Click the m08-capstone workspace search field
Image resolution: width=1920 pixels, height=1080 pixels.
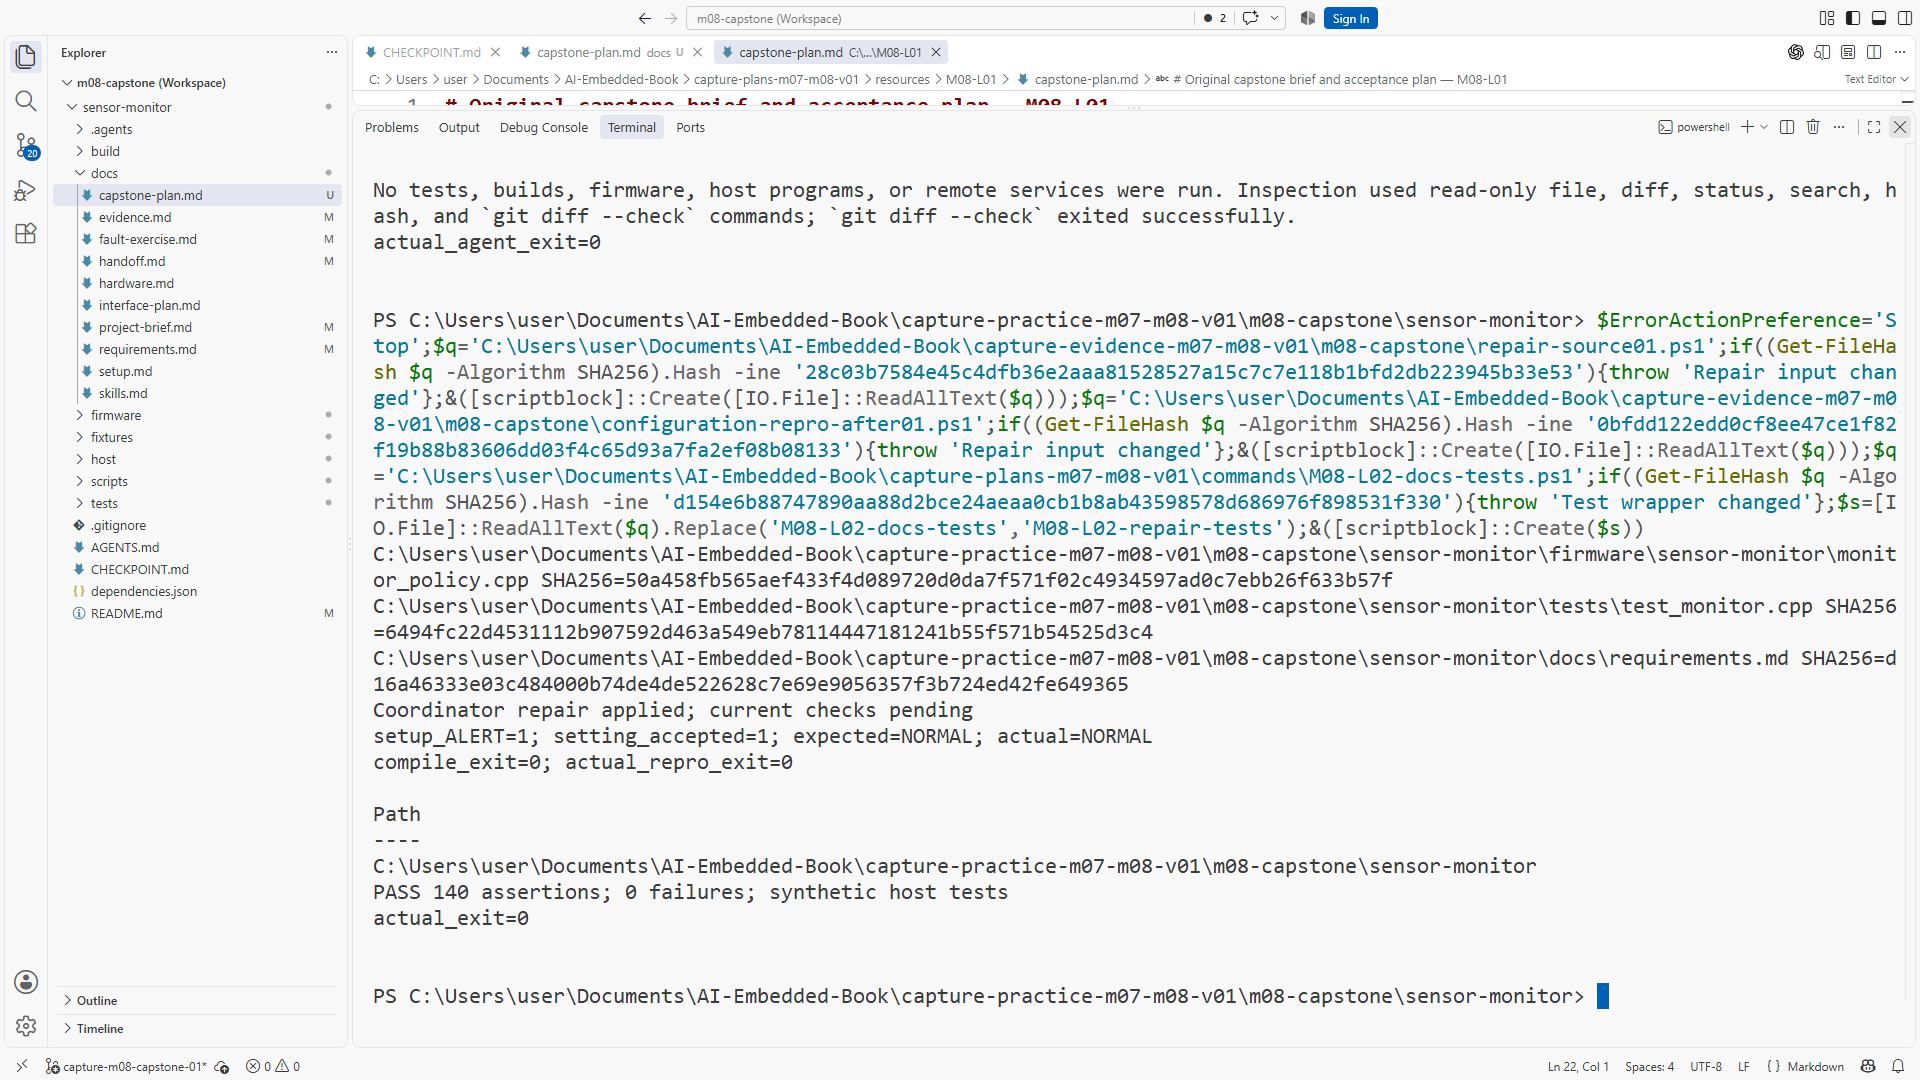pyautogui.click(x=940, y=18)
